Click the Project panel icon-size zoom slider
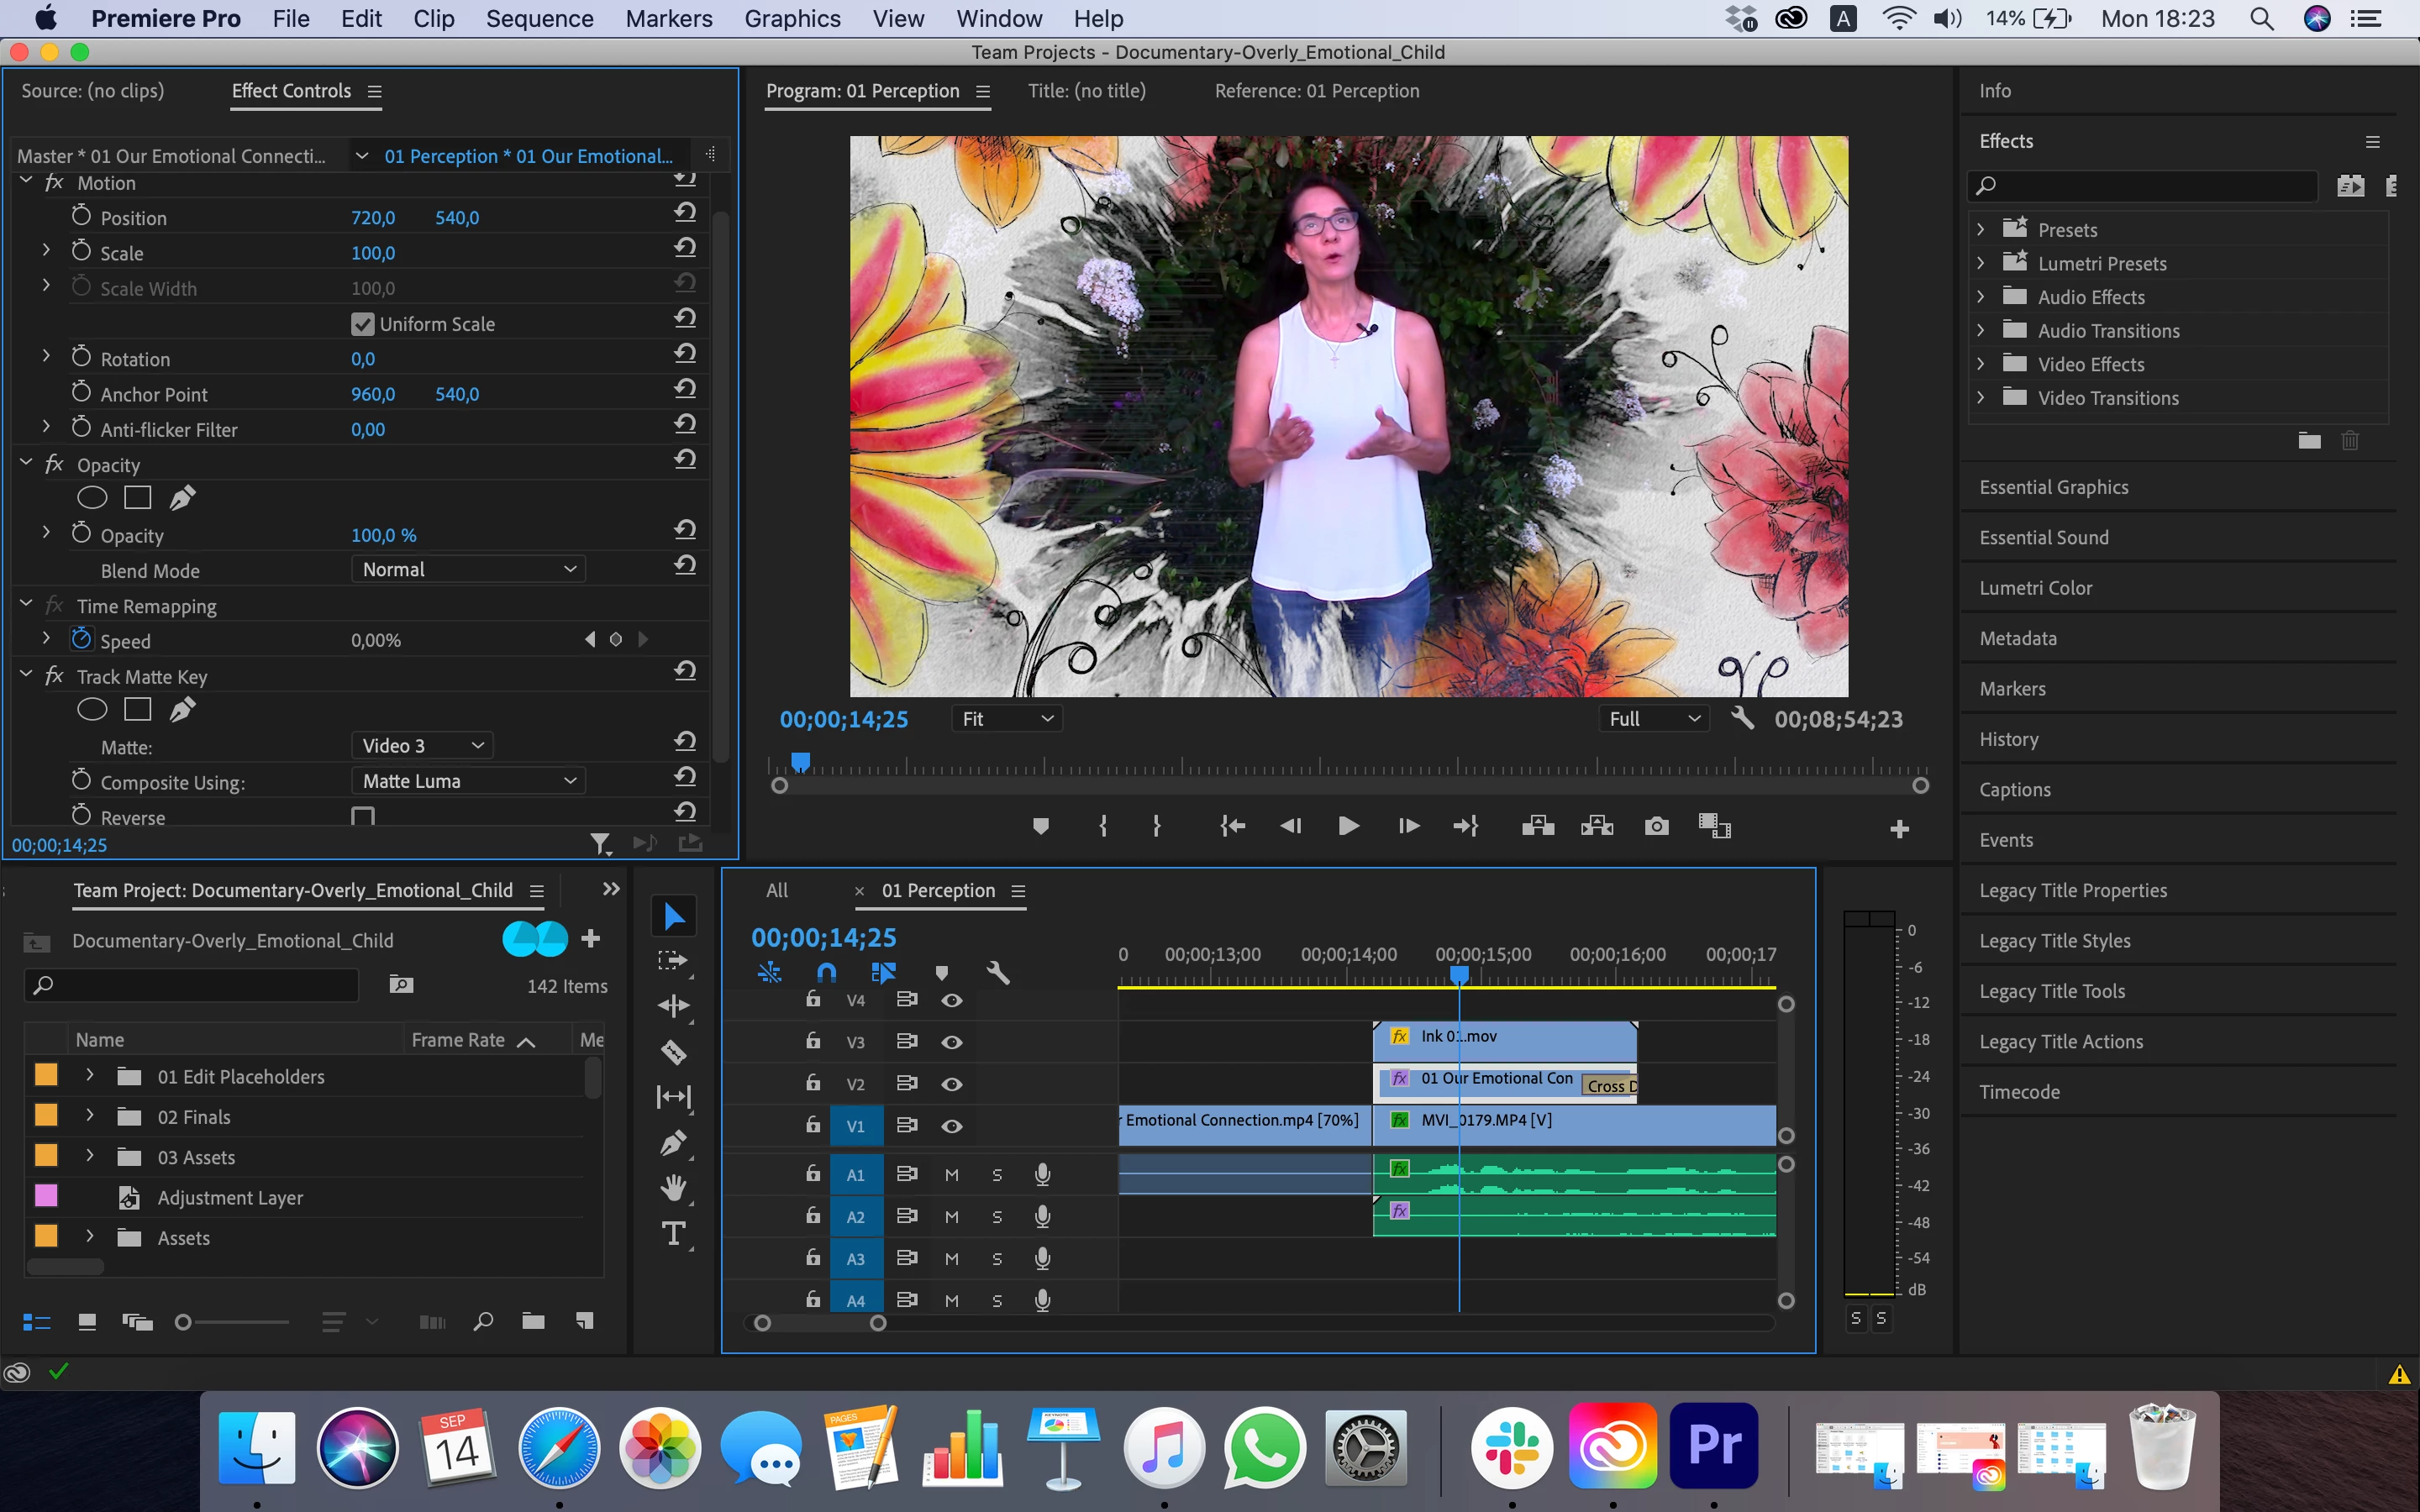2420x1512 pixels. tap(184, 1322)
